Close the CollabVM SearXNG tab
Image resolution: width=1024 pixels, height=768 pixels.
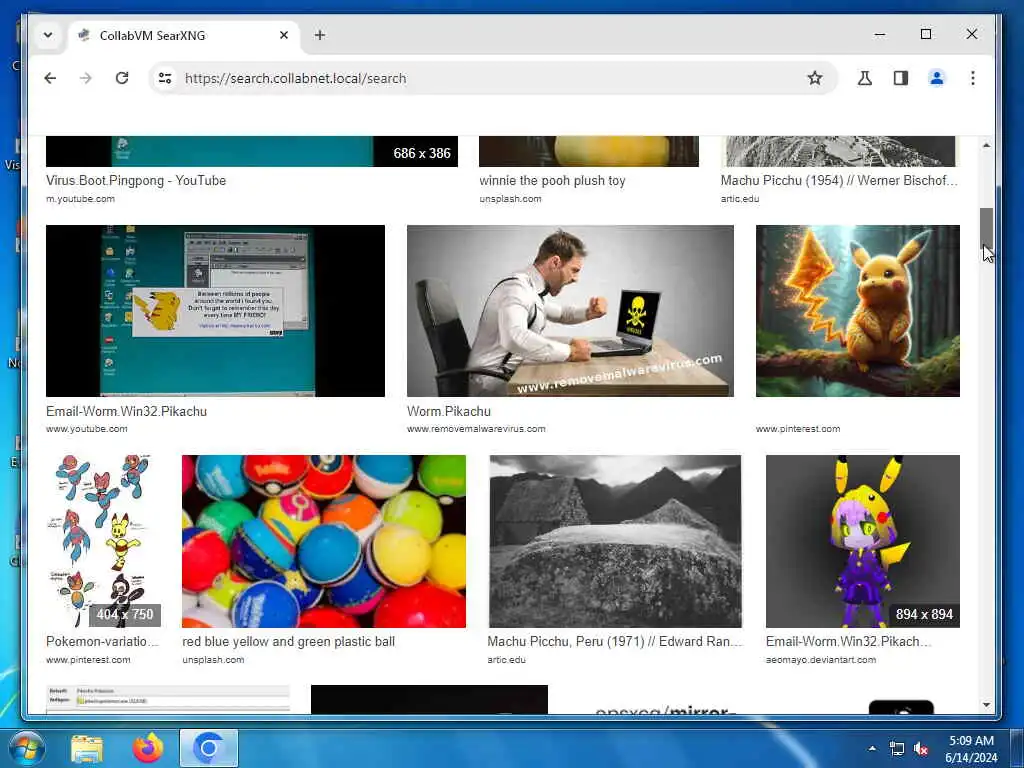click(x=283, y=35)
